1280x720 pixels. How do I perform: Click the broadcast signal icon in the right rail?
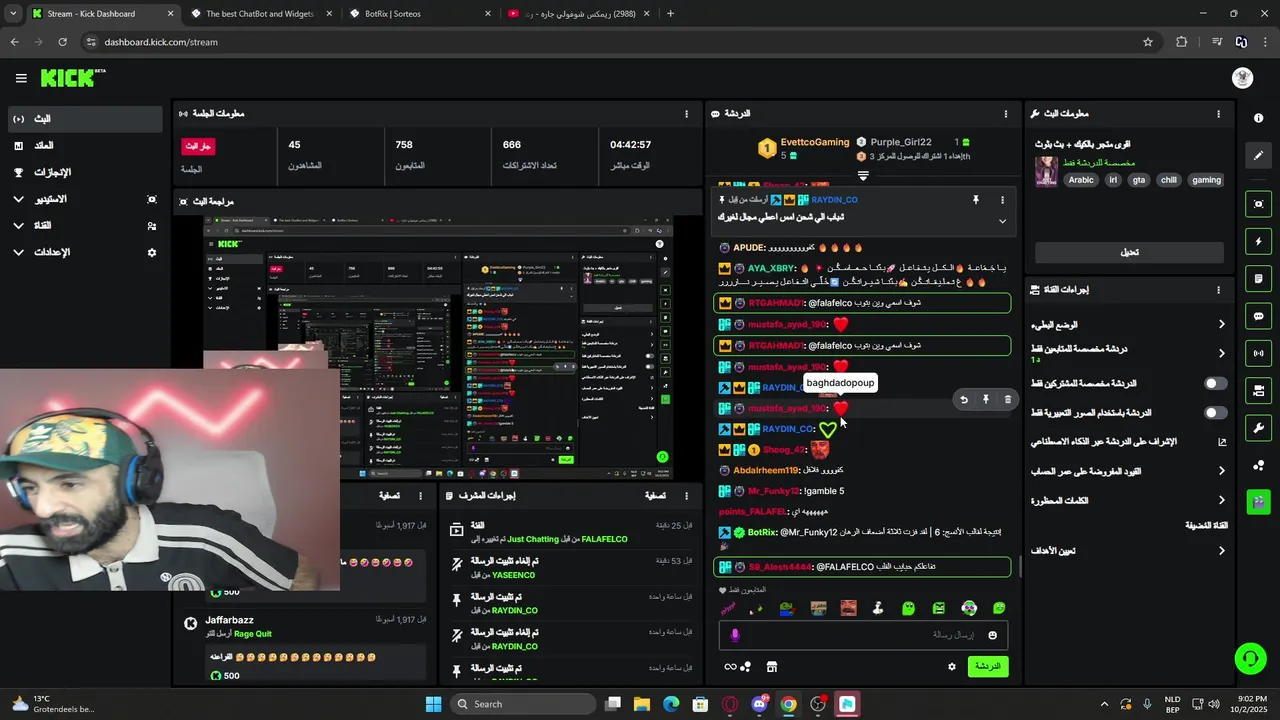1258,353
